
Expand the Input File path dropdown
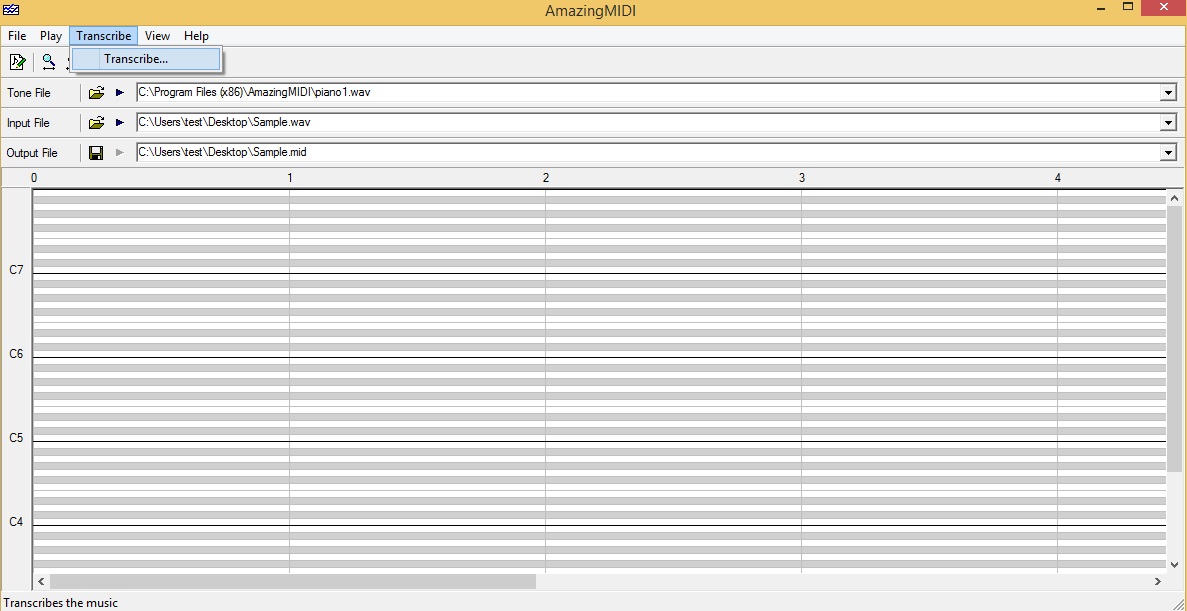(x=1168, y=123)
